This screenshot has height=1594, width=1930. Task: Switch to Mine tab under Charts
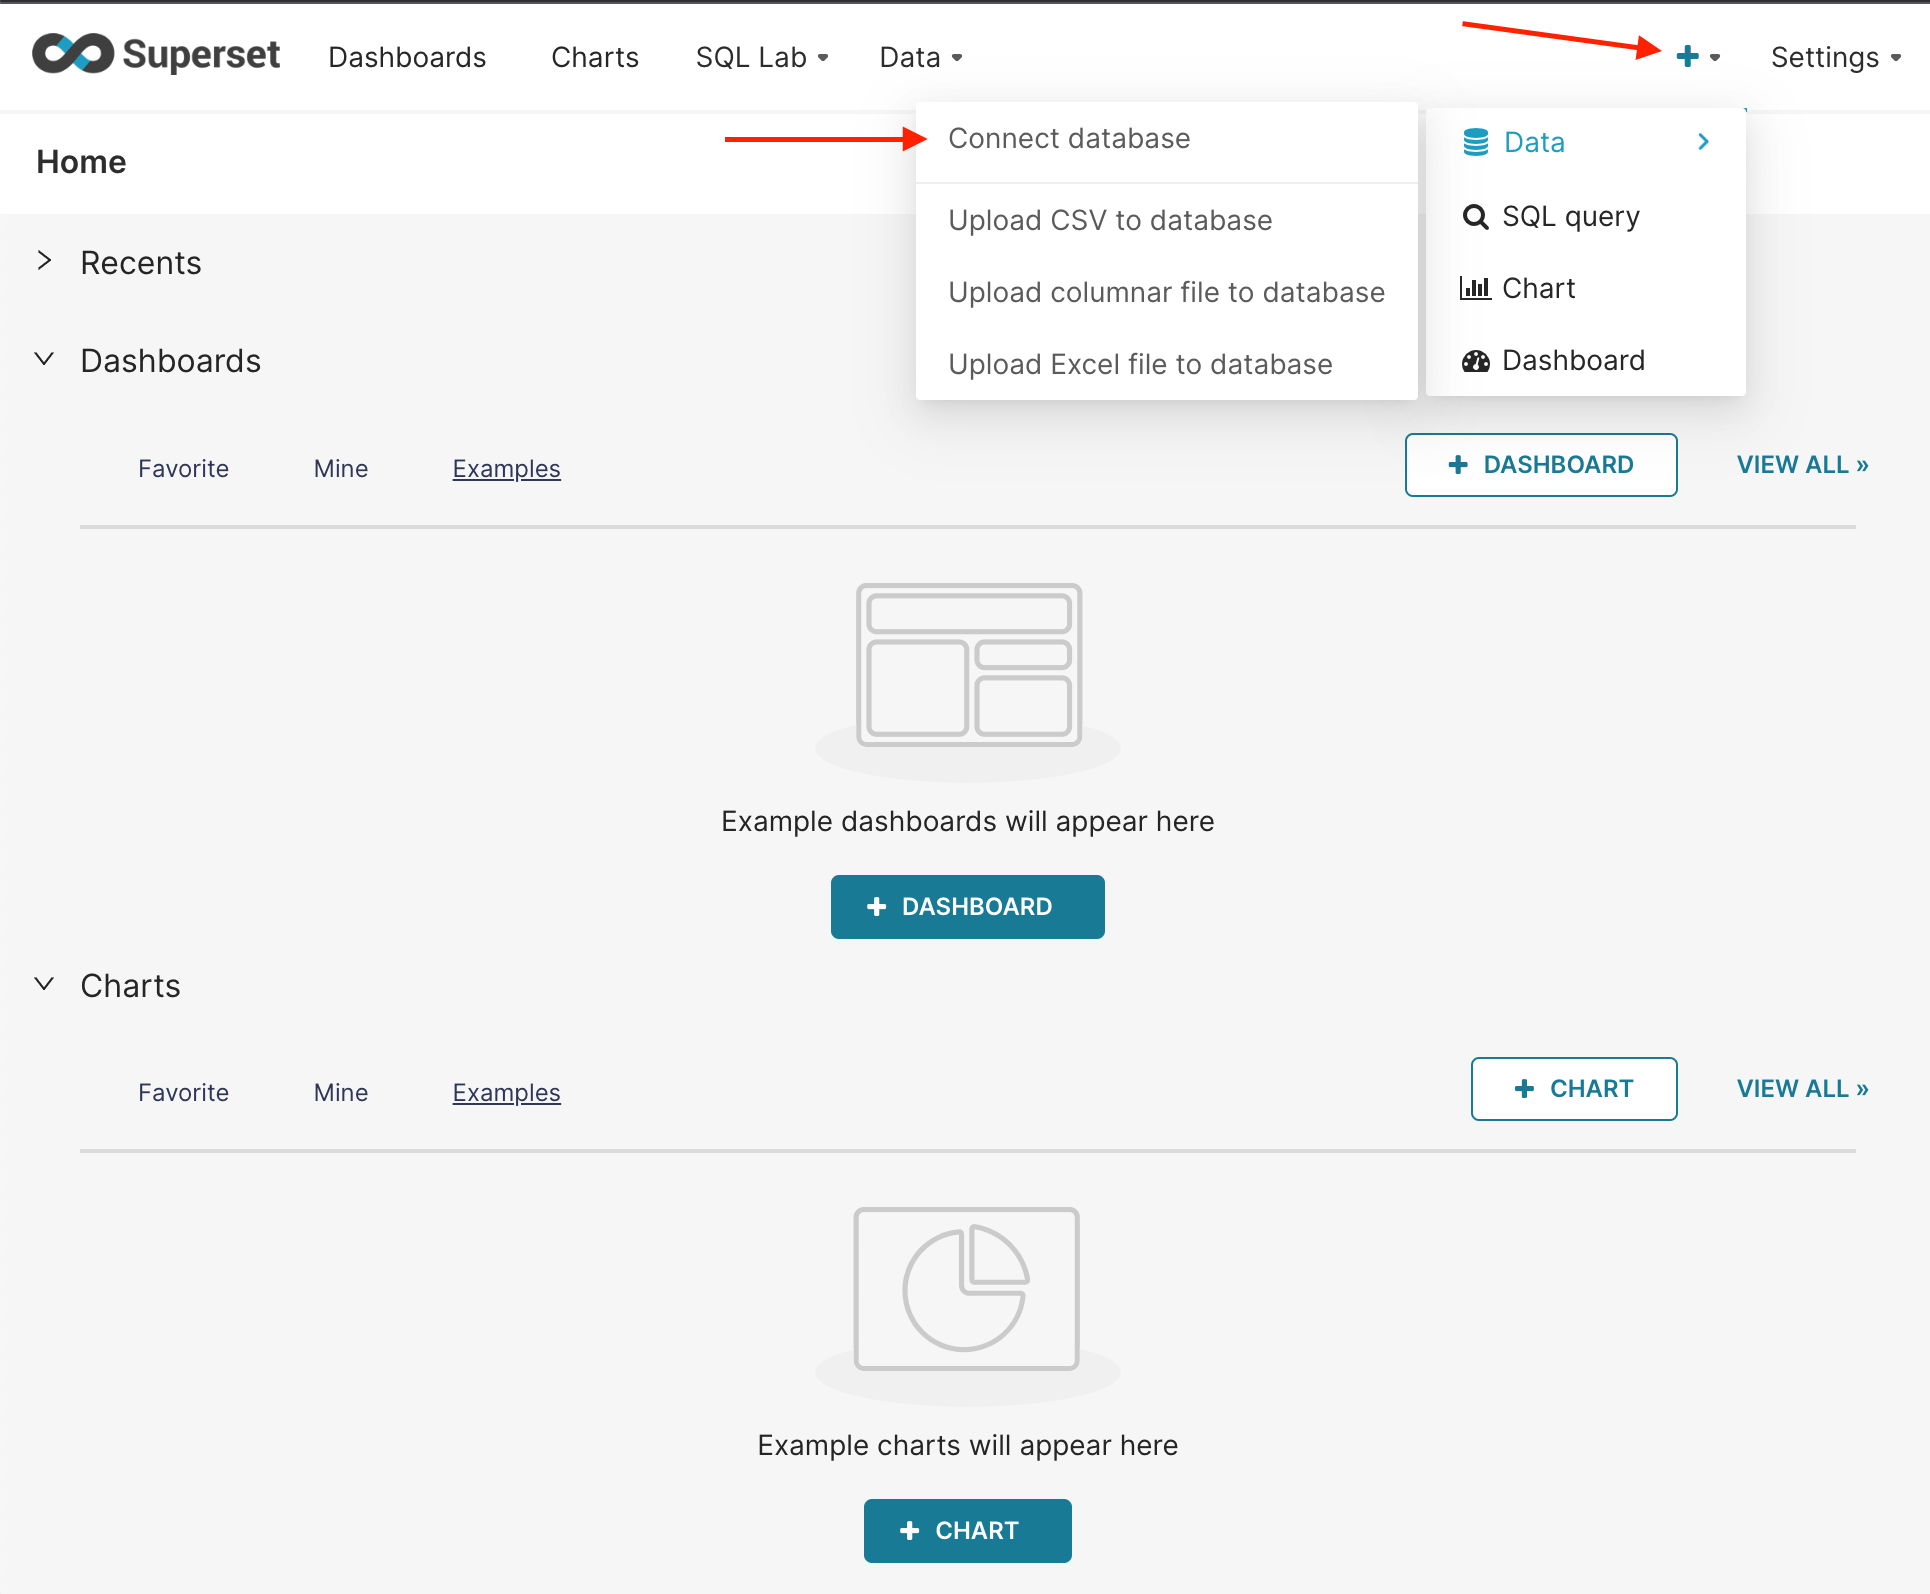tap(340, 1092)
